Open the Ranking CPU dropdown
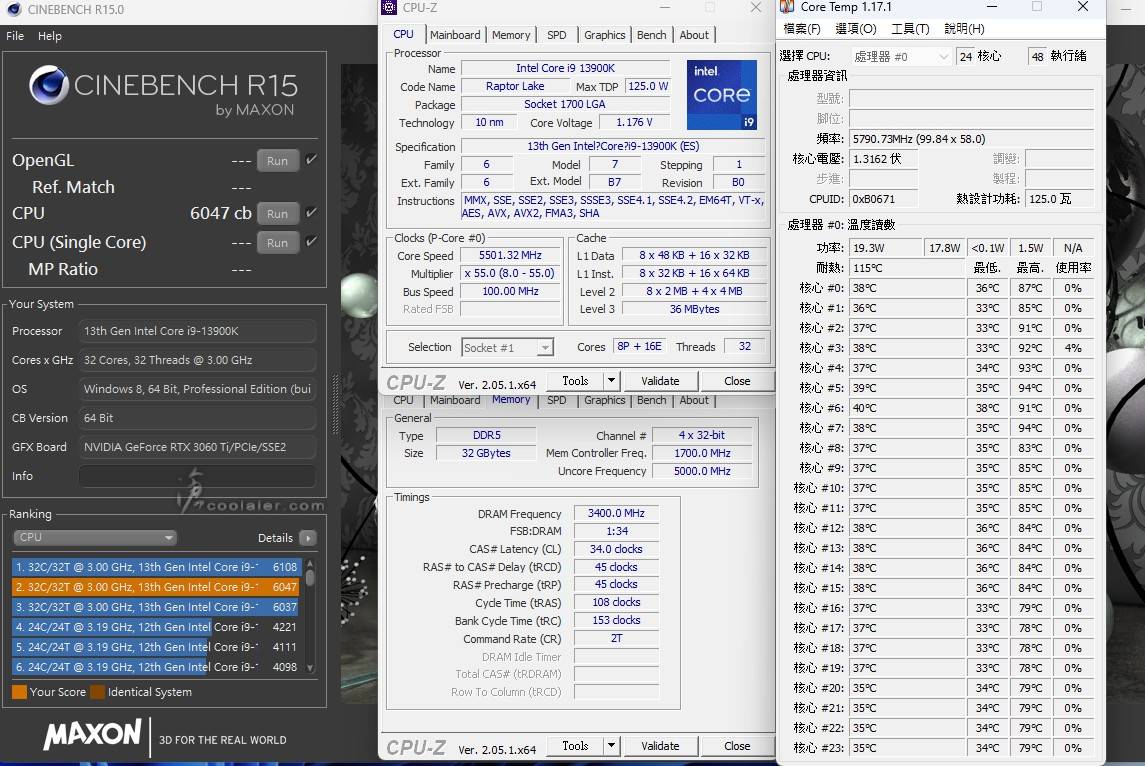The width and height of the screenshot is (1145, 766). 95,537
